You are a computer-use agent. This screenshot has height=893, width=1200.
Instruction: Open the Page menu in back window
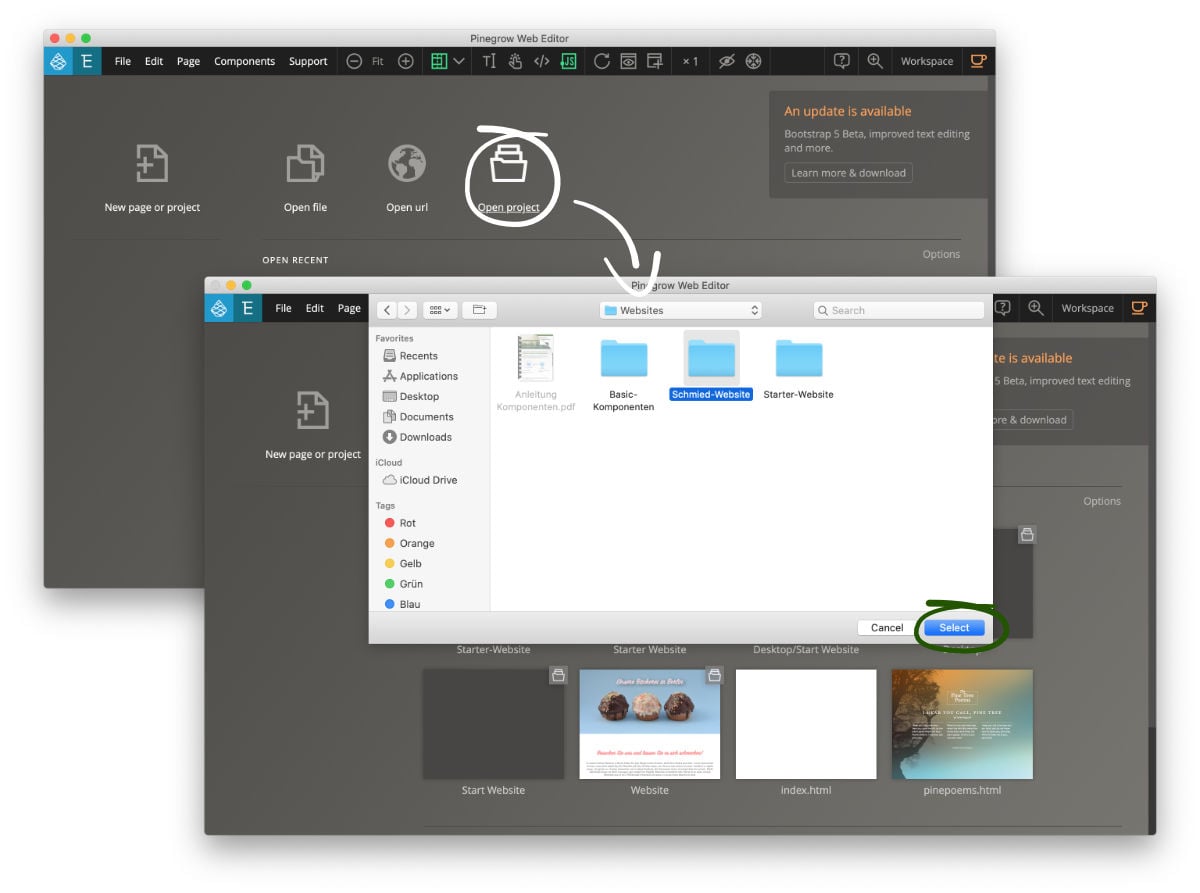click(x=188, y=61)
